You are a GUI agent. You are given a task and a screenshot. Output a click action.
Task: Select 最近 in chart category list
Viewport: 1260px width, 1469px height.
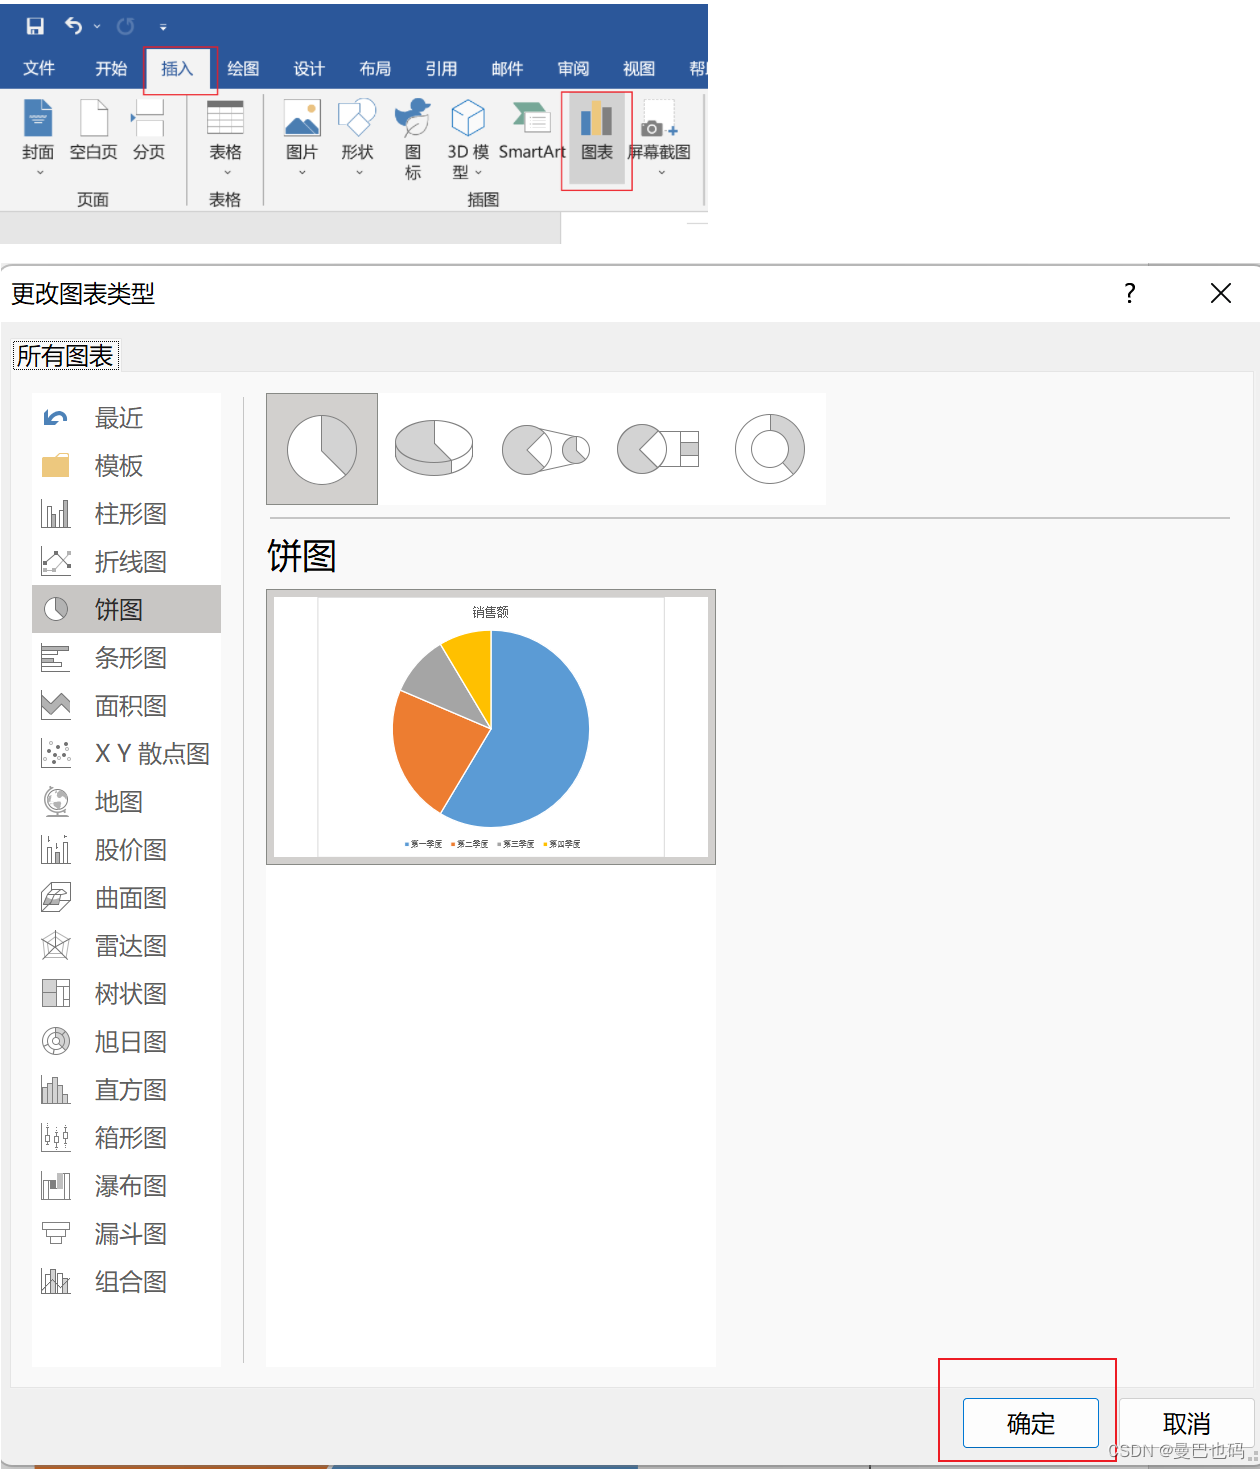127,417
